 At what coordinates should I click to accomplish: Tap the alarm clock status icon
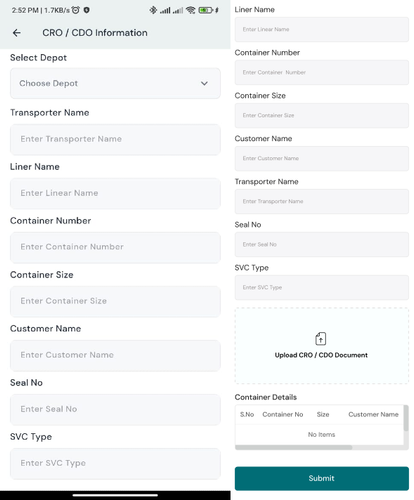pos(76,10)
